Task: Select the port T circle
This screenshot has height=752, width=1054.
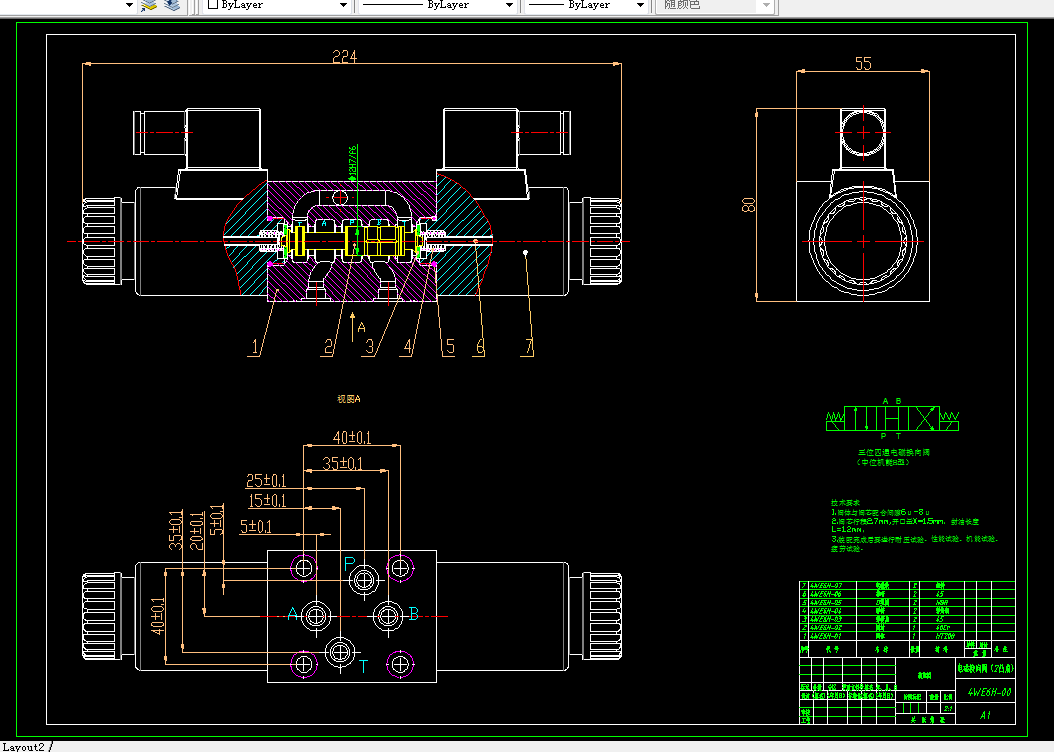Action: point(339,652)
